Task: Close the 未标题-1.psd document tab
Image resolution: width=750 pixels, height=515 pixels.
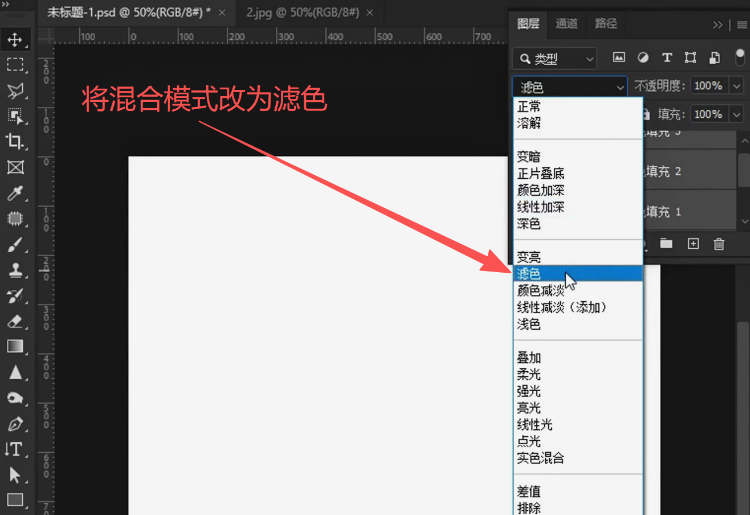Action: [222, 13]
